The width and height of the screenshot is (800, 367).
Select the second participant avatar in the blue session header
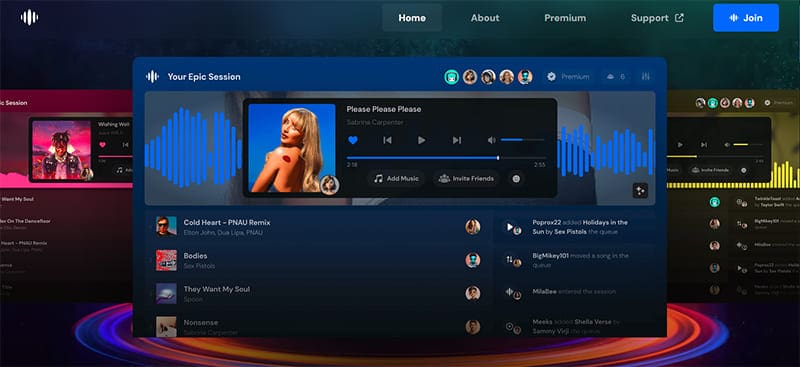(470, 77)
